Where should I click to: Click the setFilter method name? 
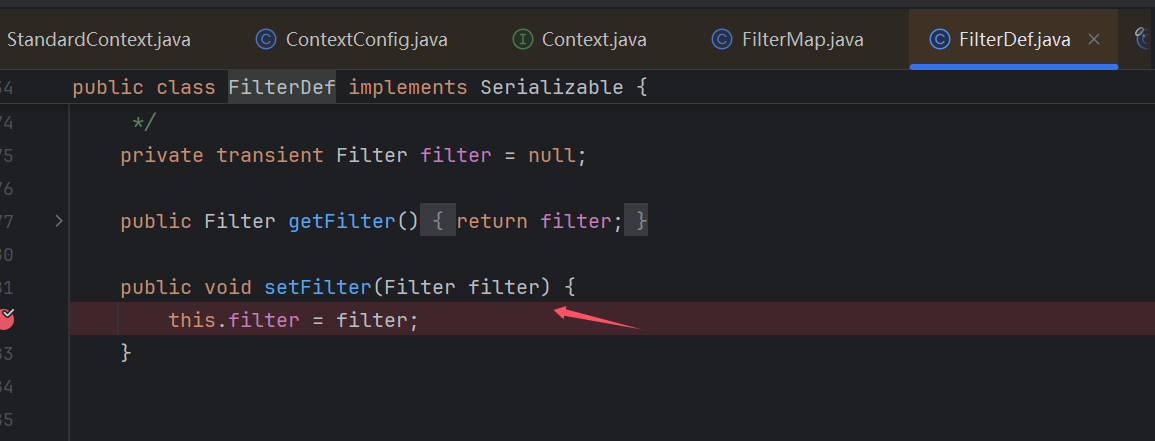coord(319,286)
